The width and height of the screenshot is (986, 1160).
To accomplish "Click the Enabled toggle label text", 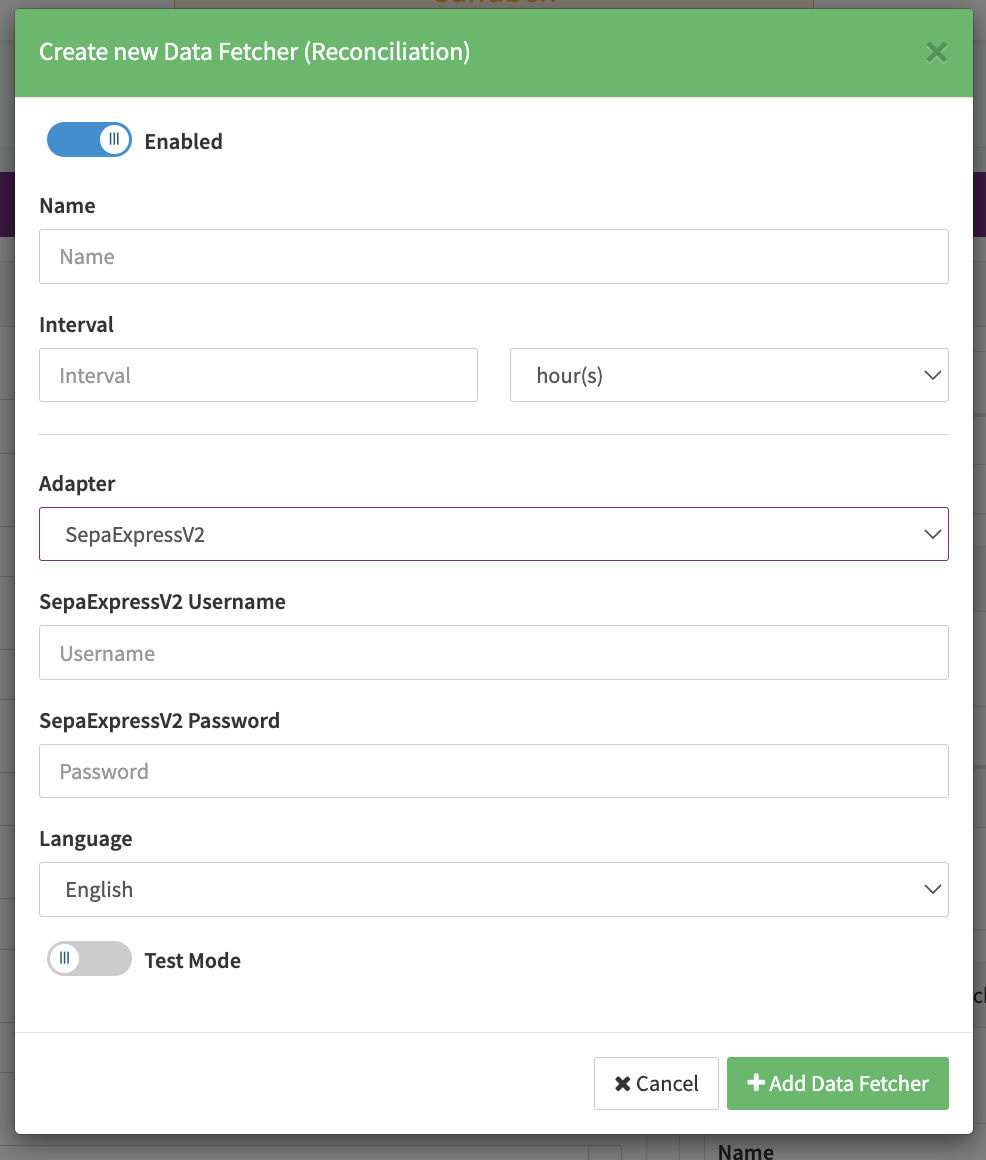I will 183,142.
